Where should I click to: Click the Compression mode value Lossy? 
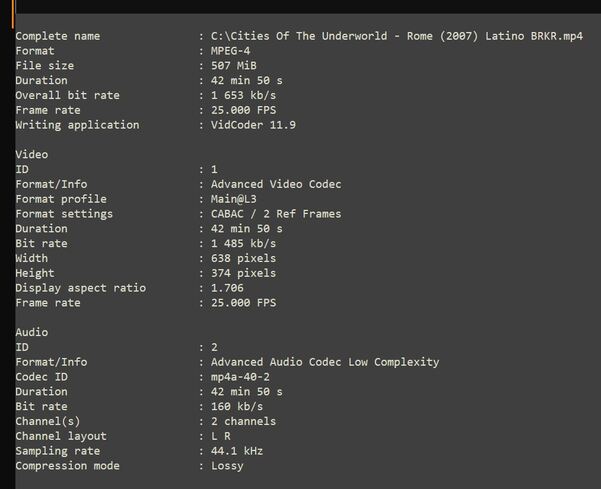[x=229, y=466]
